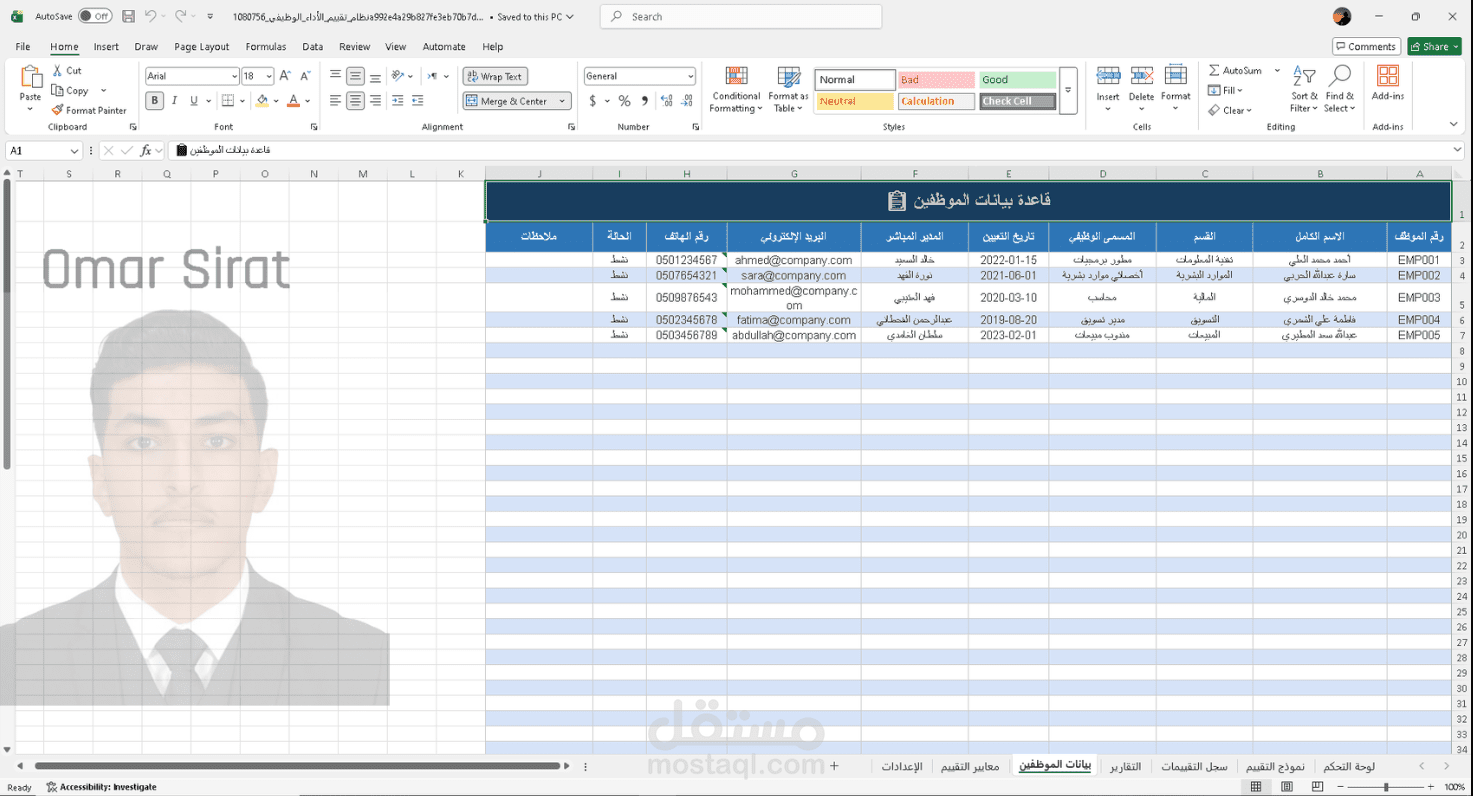Screen dimensions: 1473x796
Task: Toggle the AutoSave switch
Action: (95, 16)
